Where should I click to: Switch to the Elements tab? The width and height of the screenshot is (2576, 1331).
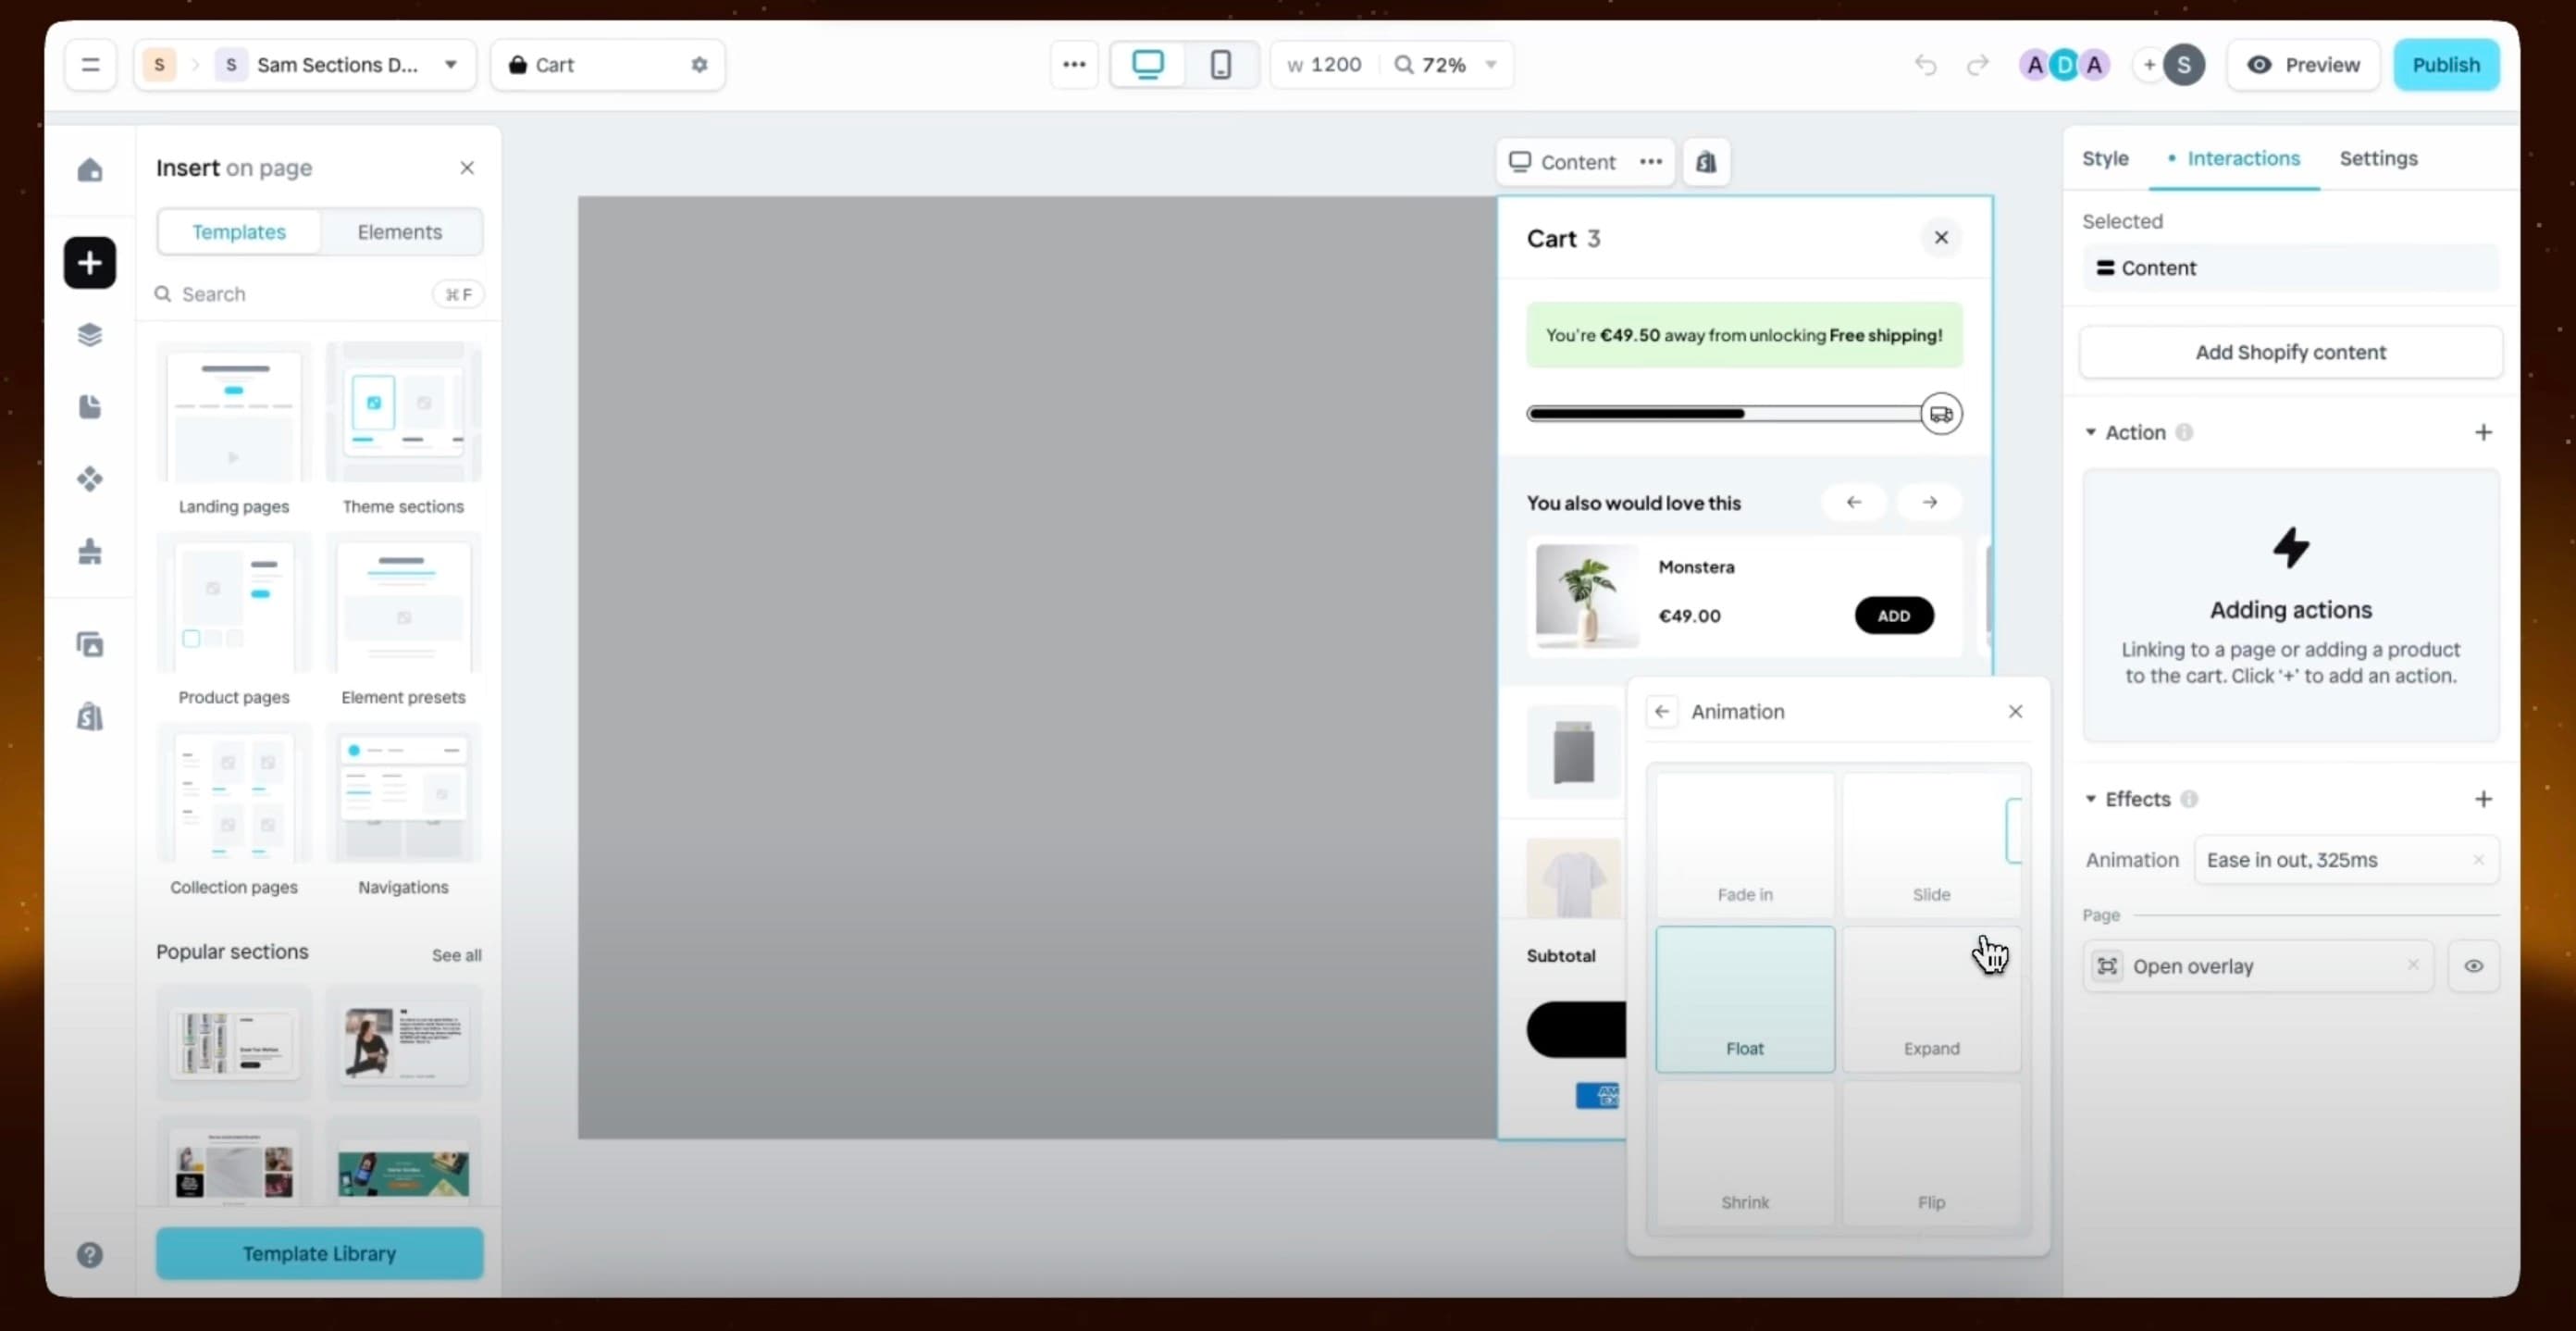pos(400,232)
